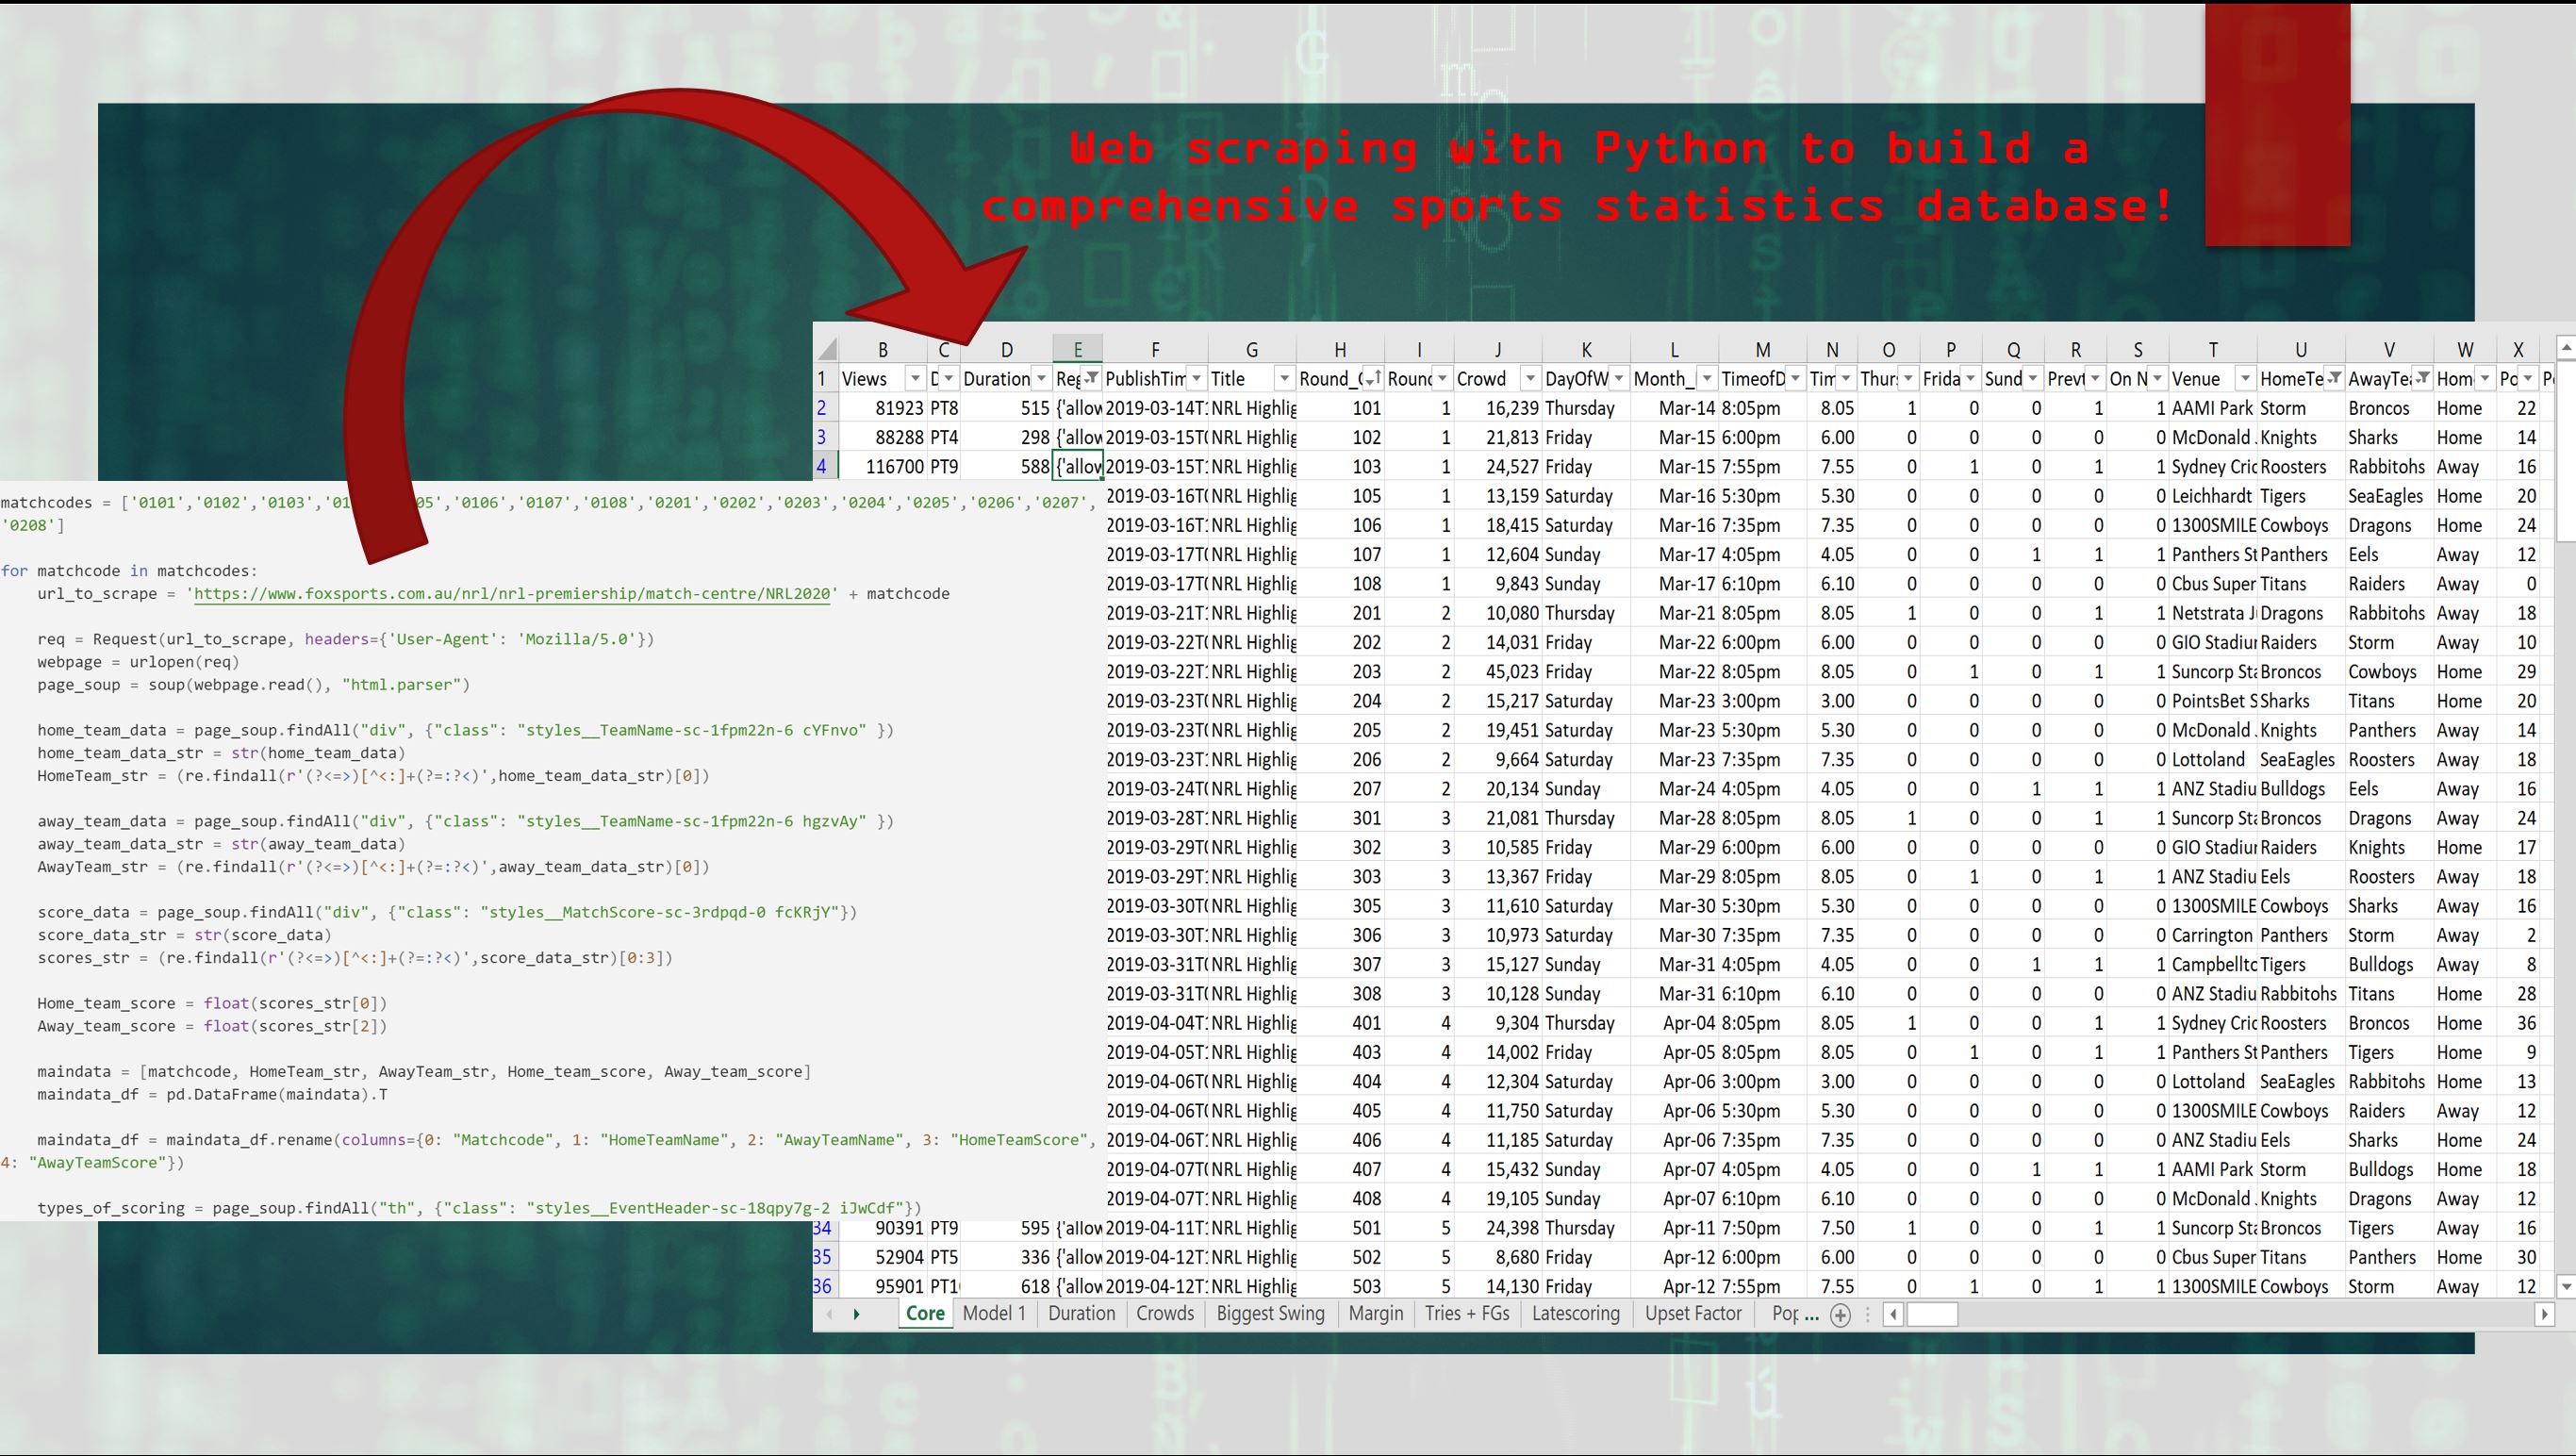
Task: Click the Round_ cell containing 308
Action: pos(1340,994)
